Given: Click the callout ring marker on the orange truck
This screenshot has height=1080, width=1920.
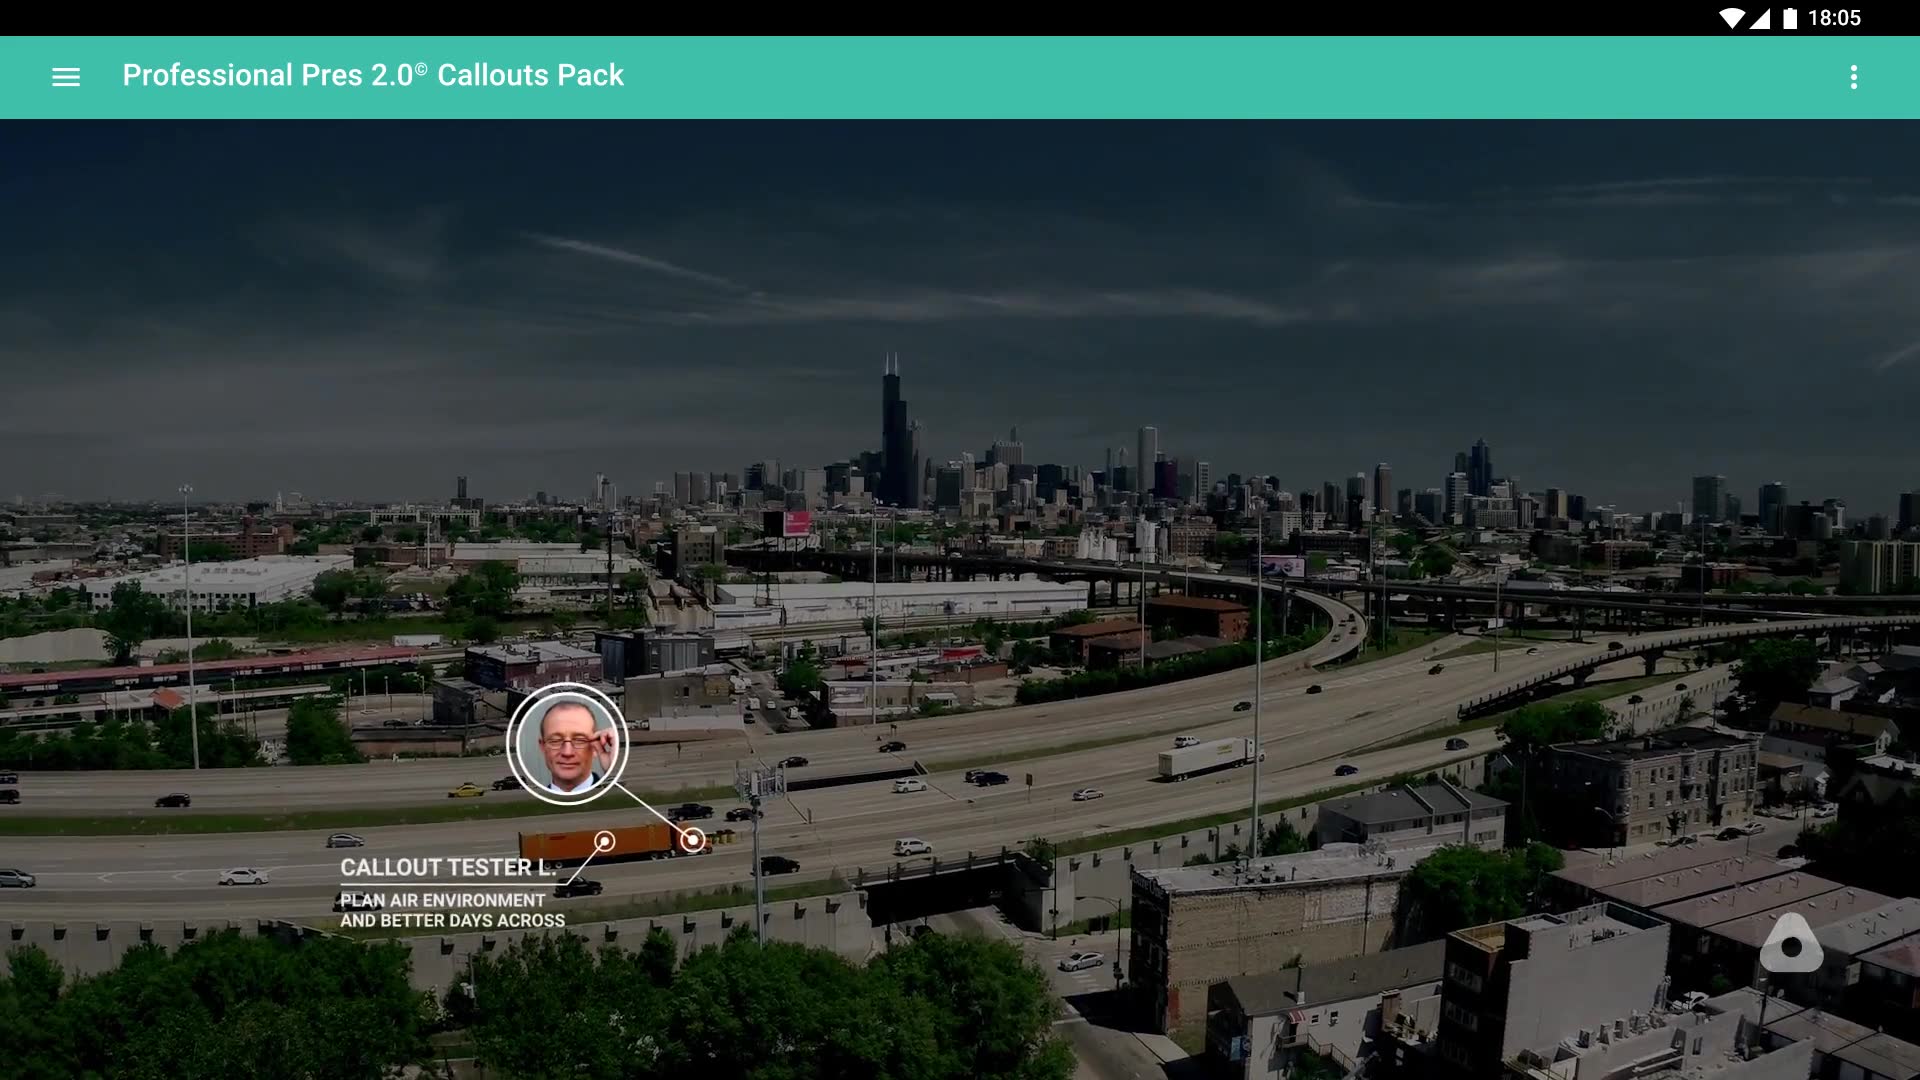Looking at the screenshot, I should point(604,842).
